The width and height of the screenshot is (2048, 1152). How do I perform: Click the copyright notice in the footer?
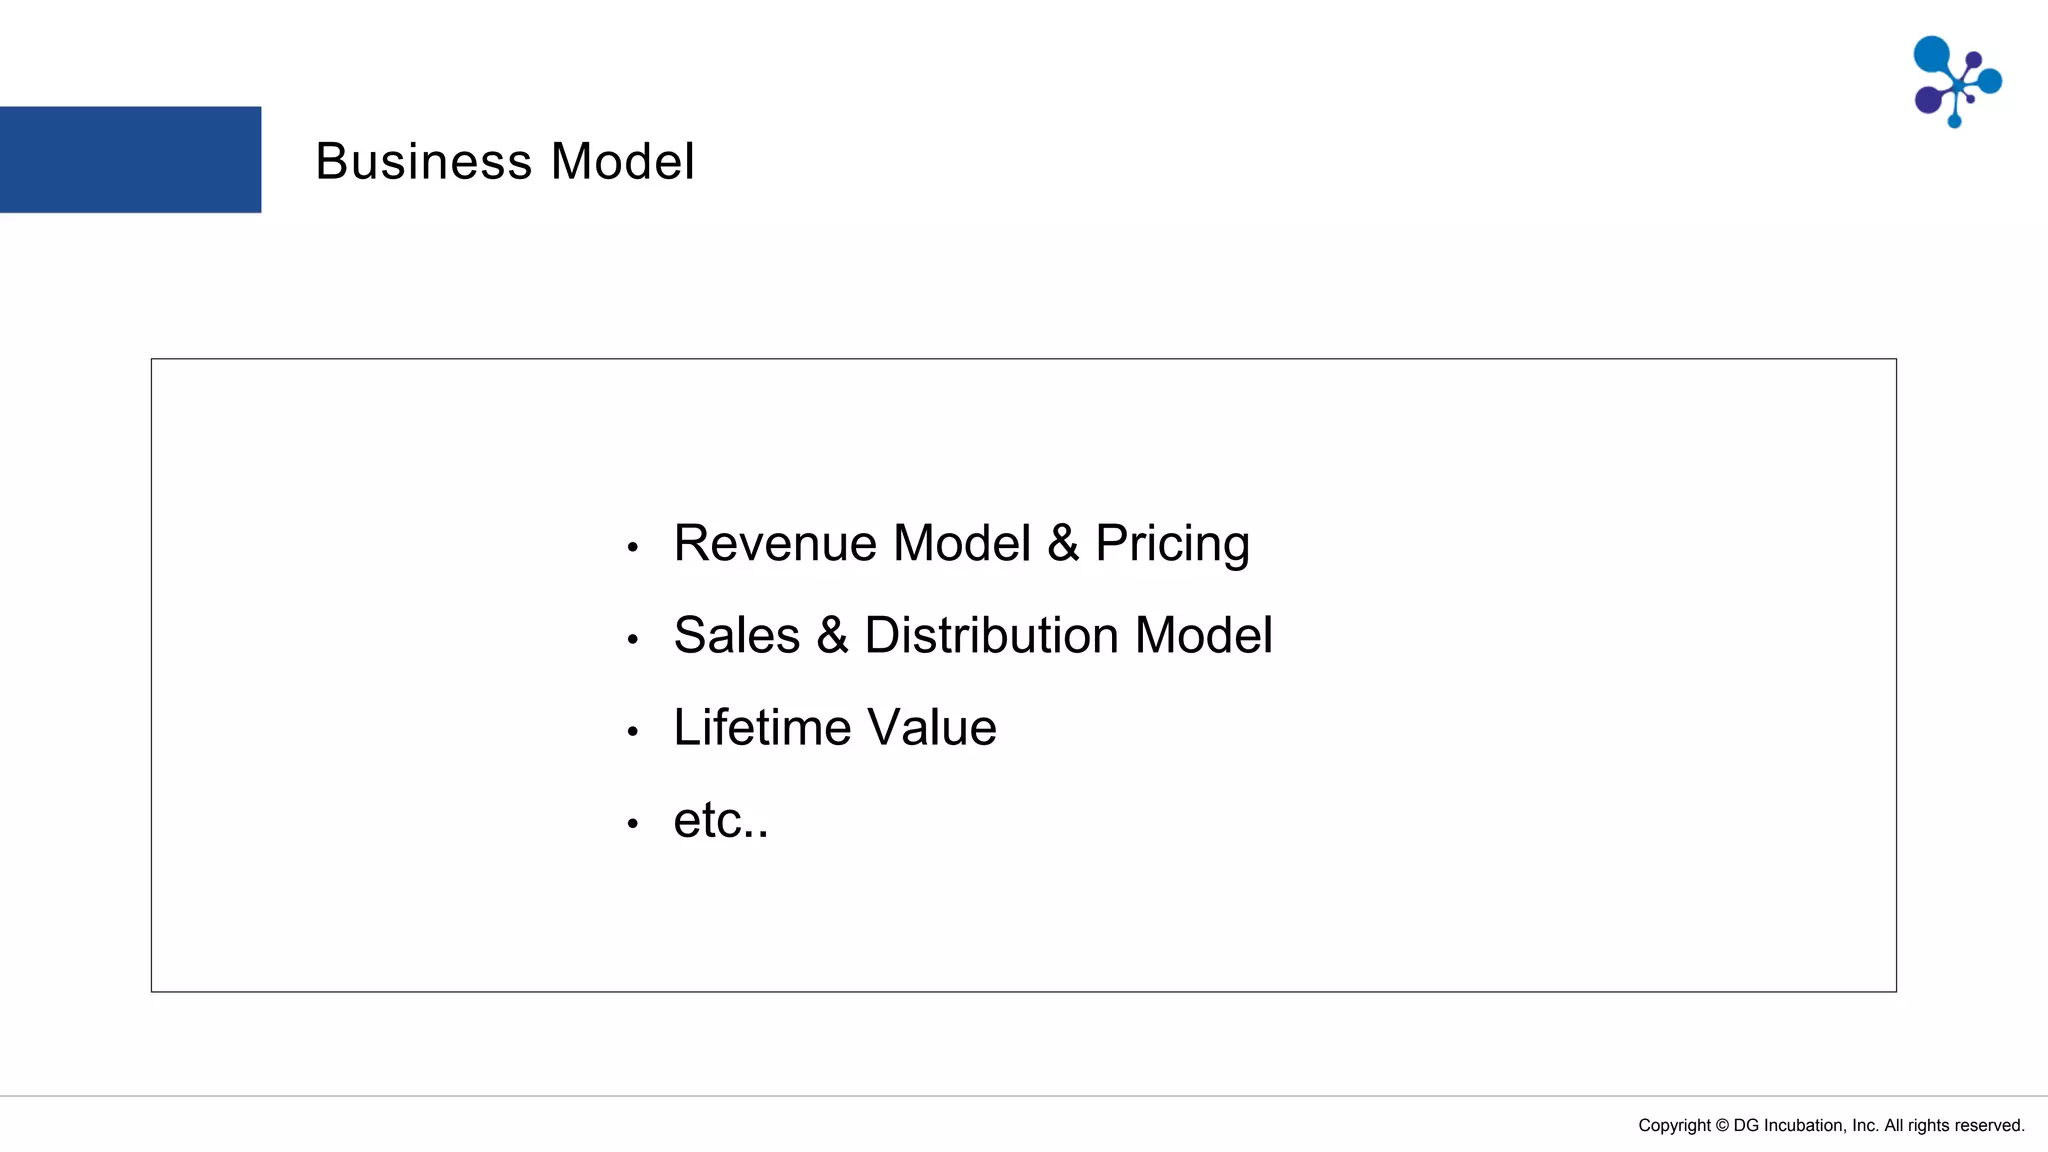(x=1830, y=1125)
